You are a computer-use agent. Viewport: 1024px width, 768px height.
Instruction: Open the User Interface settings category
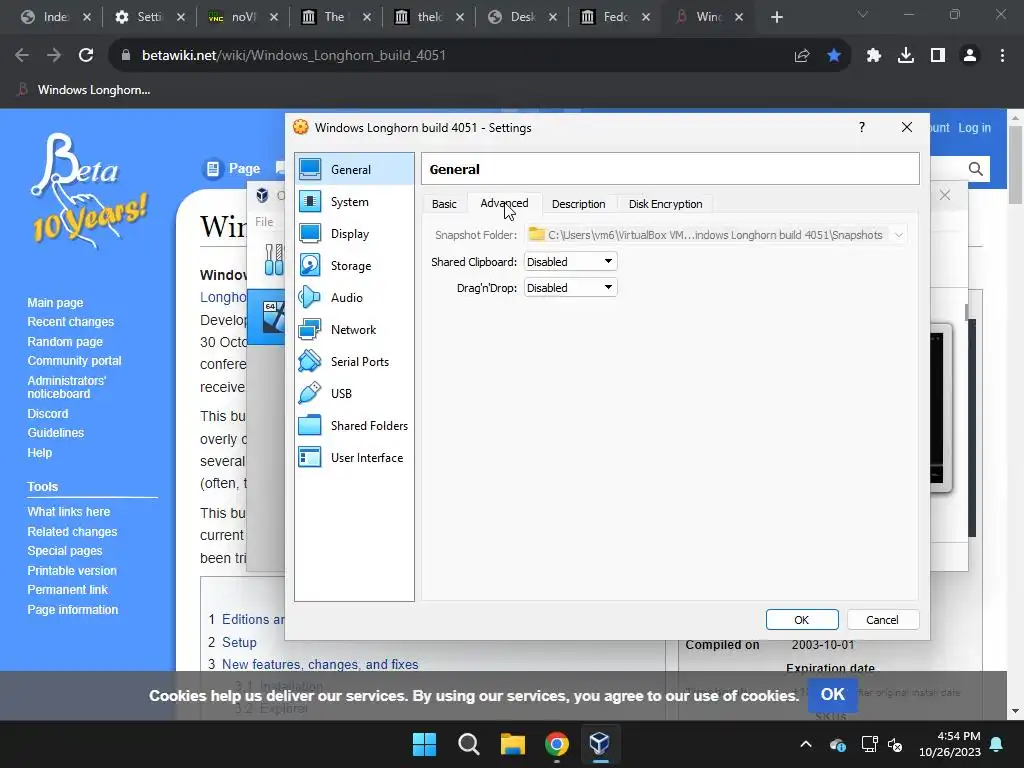coord(354,458)
